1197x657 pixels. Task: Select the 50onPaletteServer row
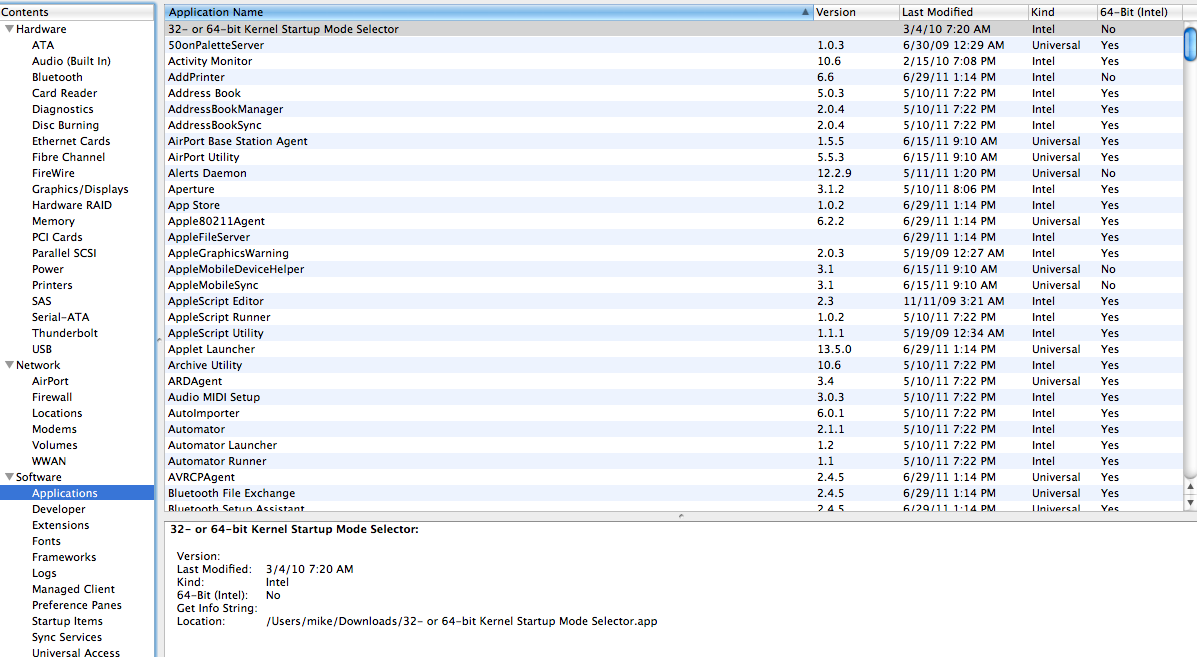673,45
